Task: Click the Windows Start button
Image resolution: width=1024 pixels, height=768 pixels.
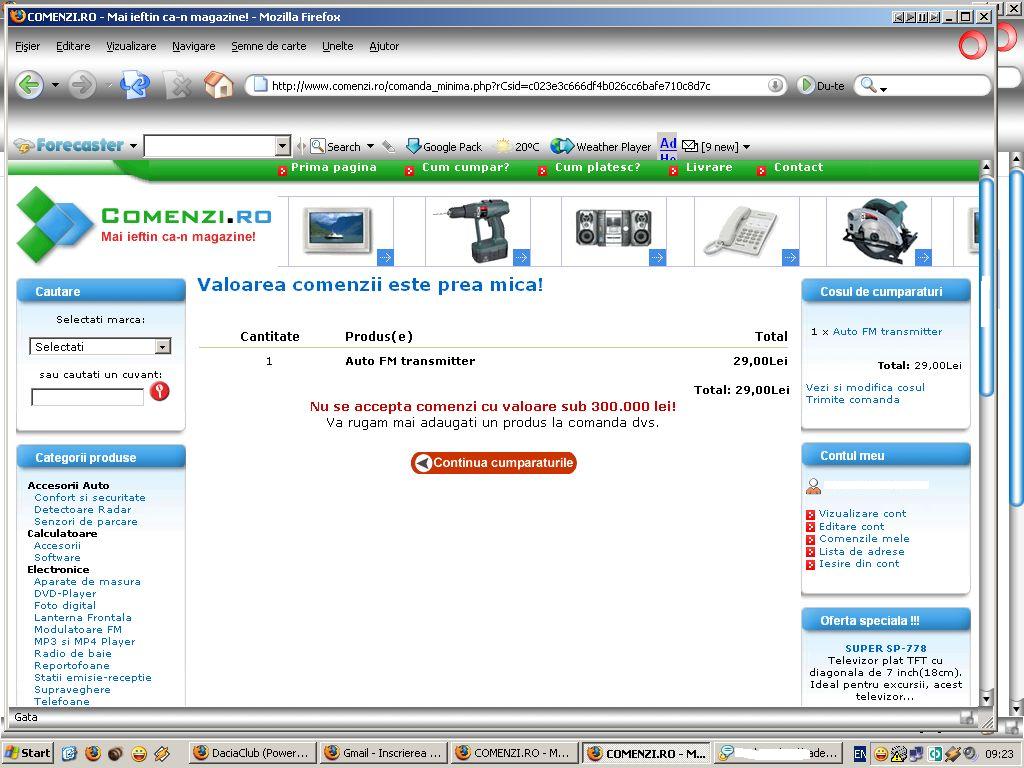Action: click(x=27, y=753)
